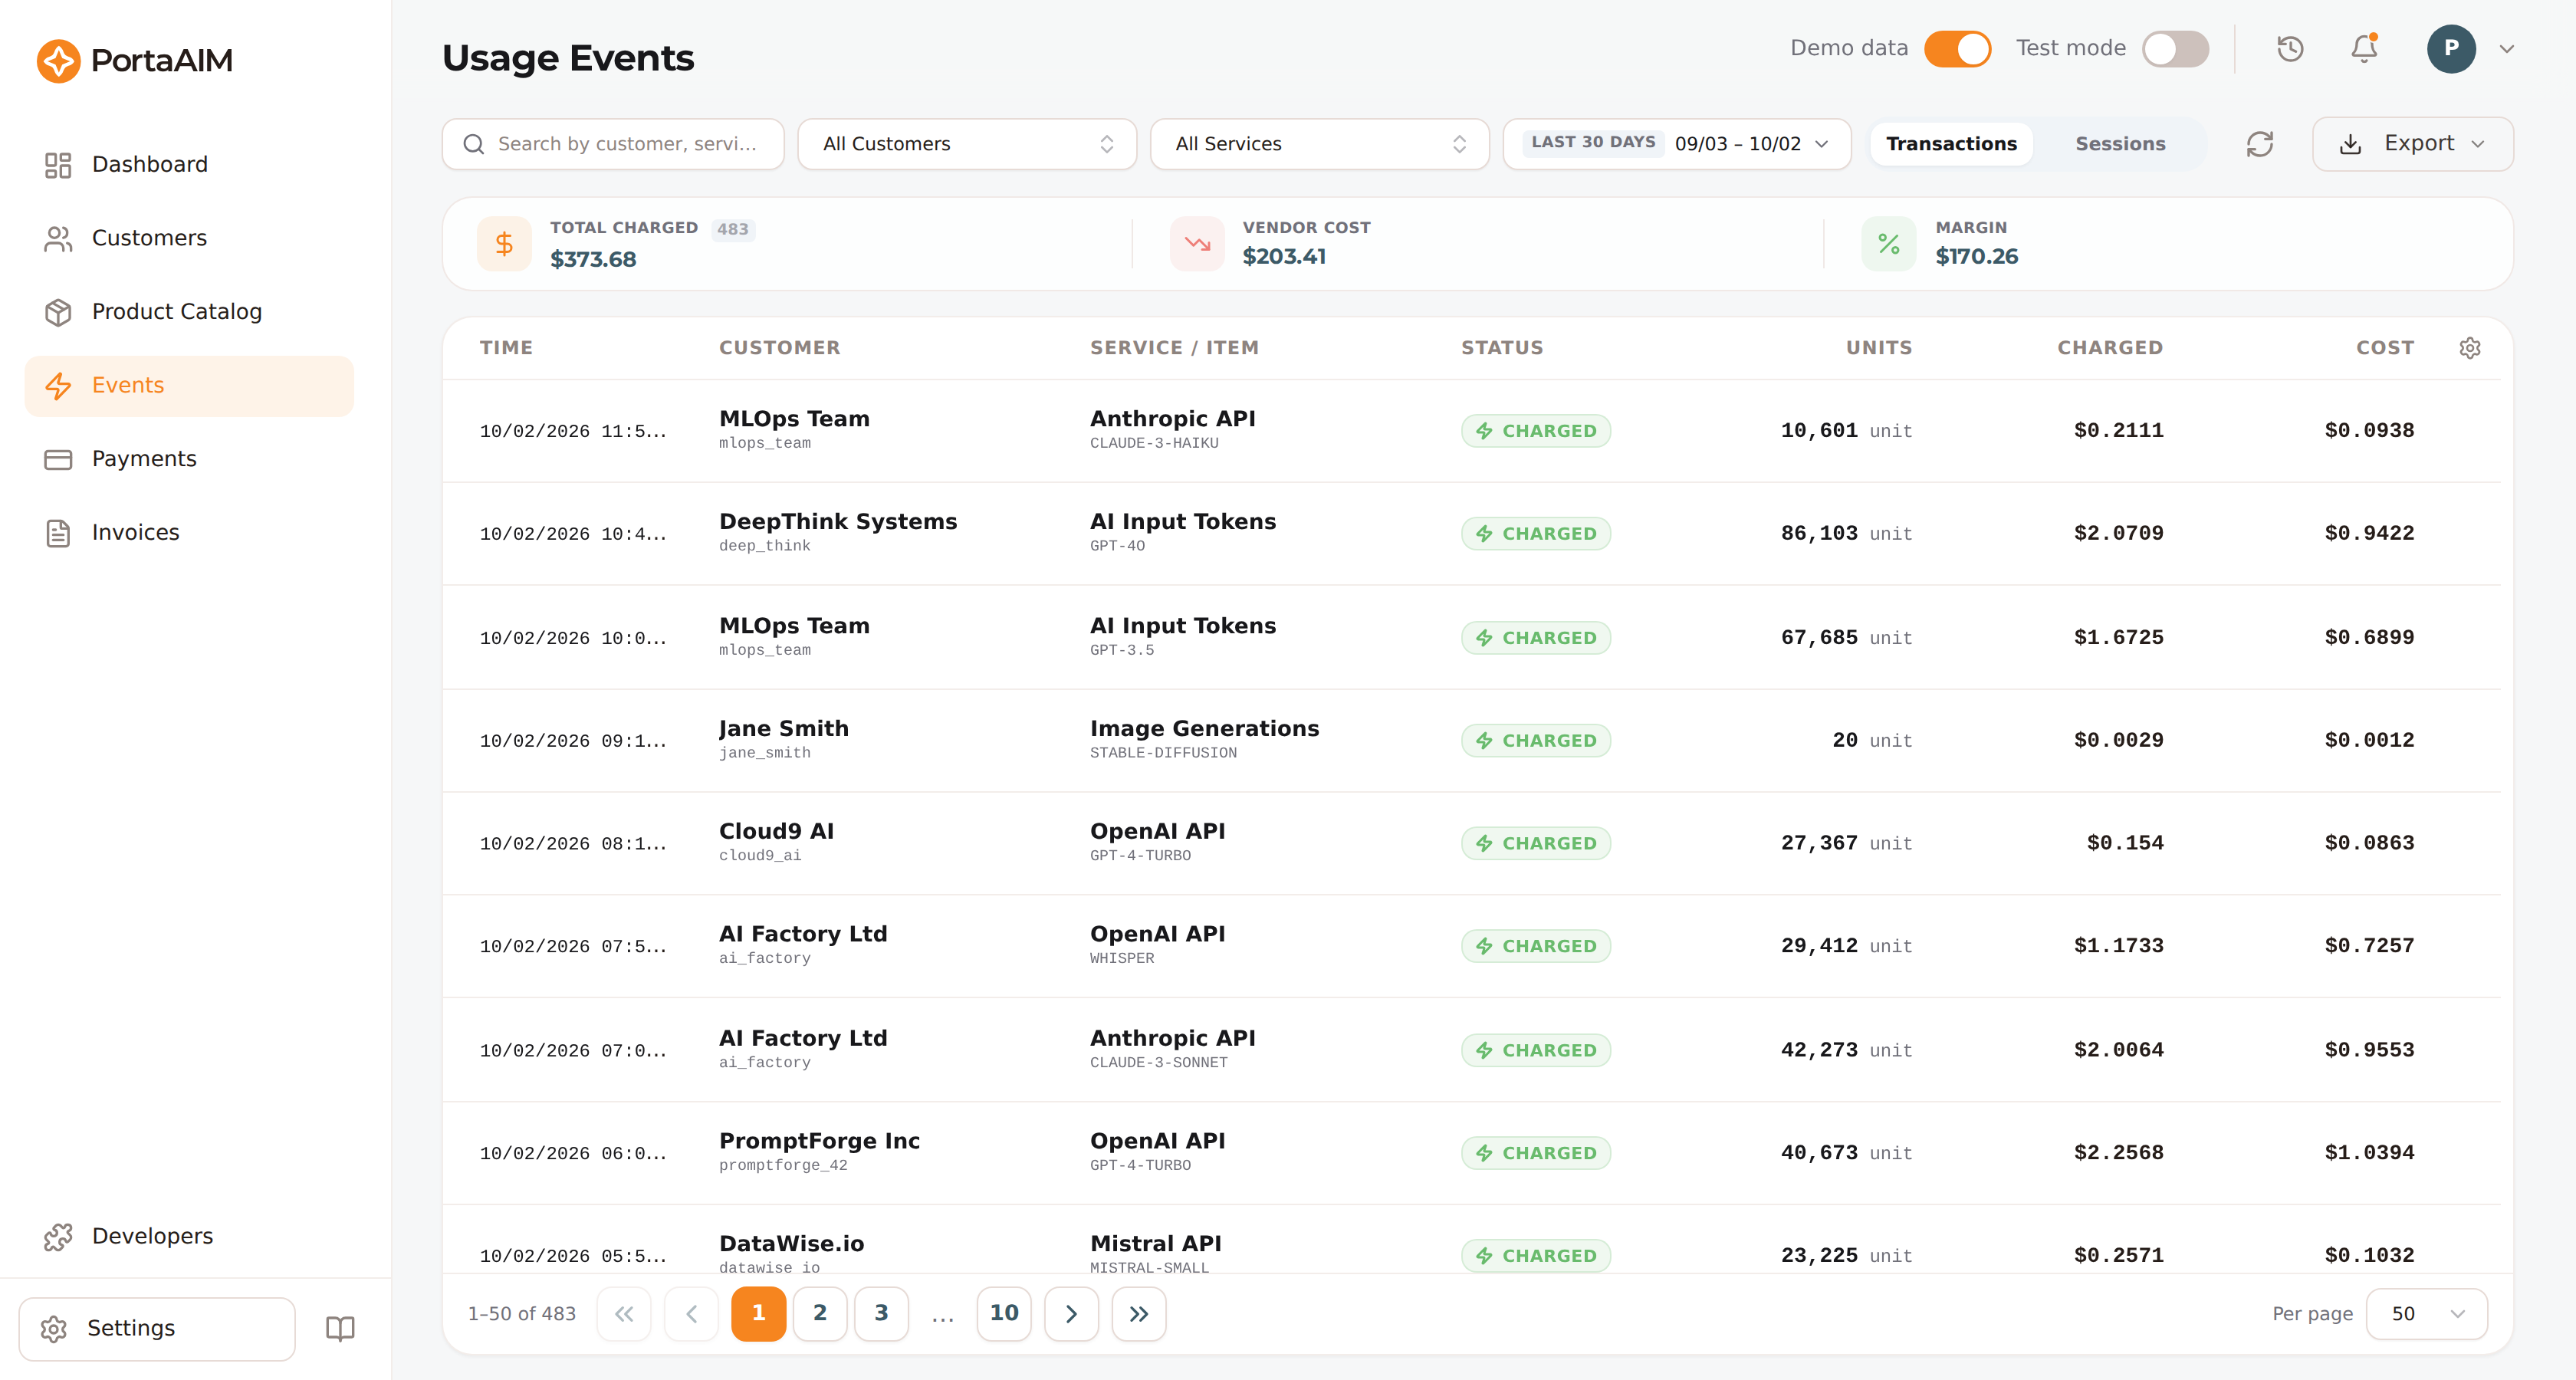This screenshot has width=2576, height=1380.
Task: Click the Total Charged dollar icon
Action: tap(504, 243)
